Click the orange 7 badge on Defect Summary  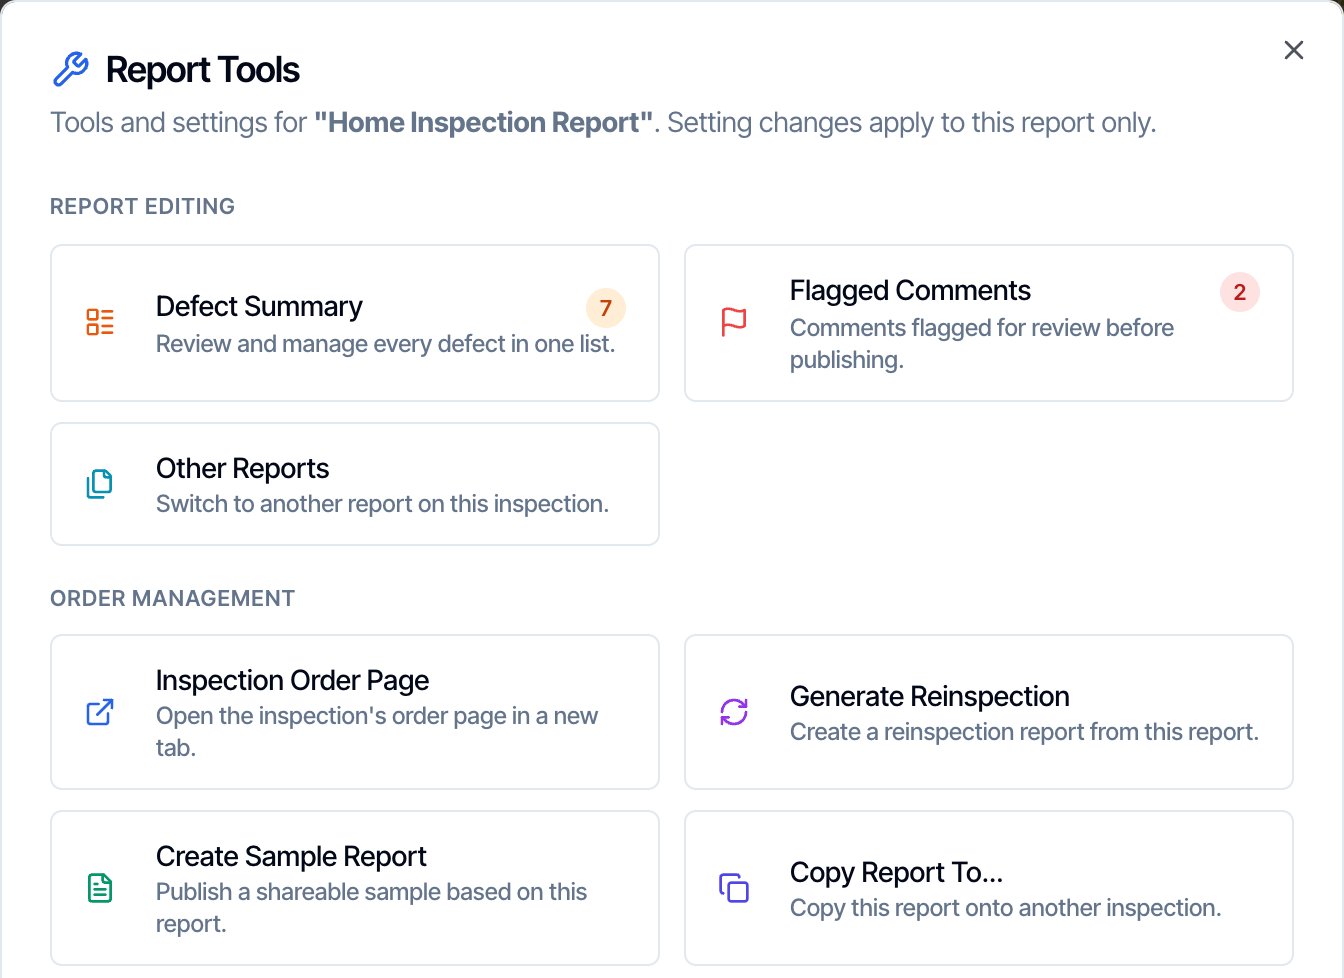[606, 308]
